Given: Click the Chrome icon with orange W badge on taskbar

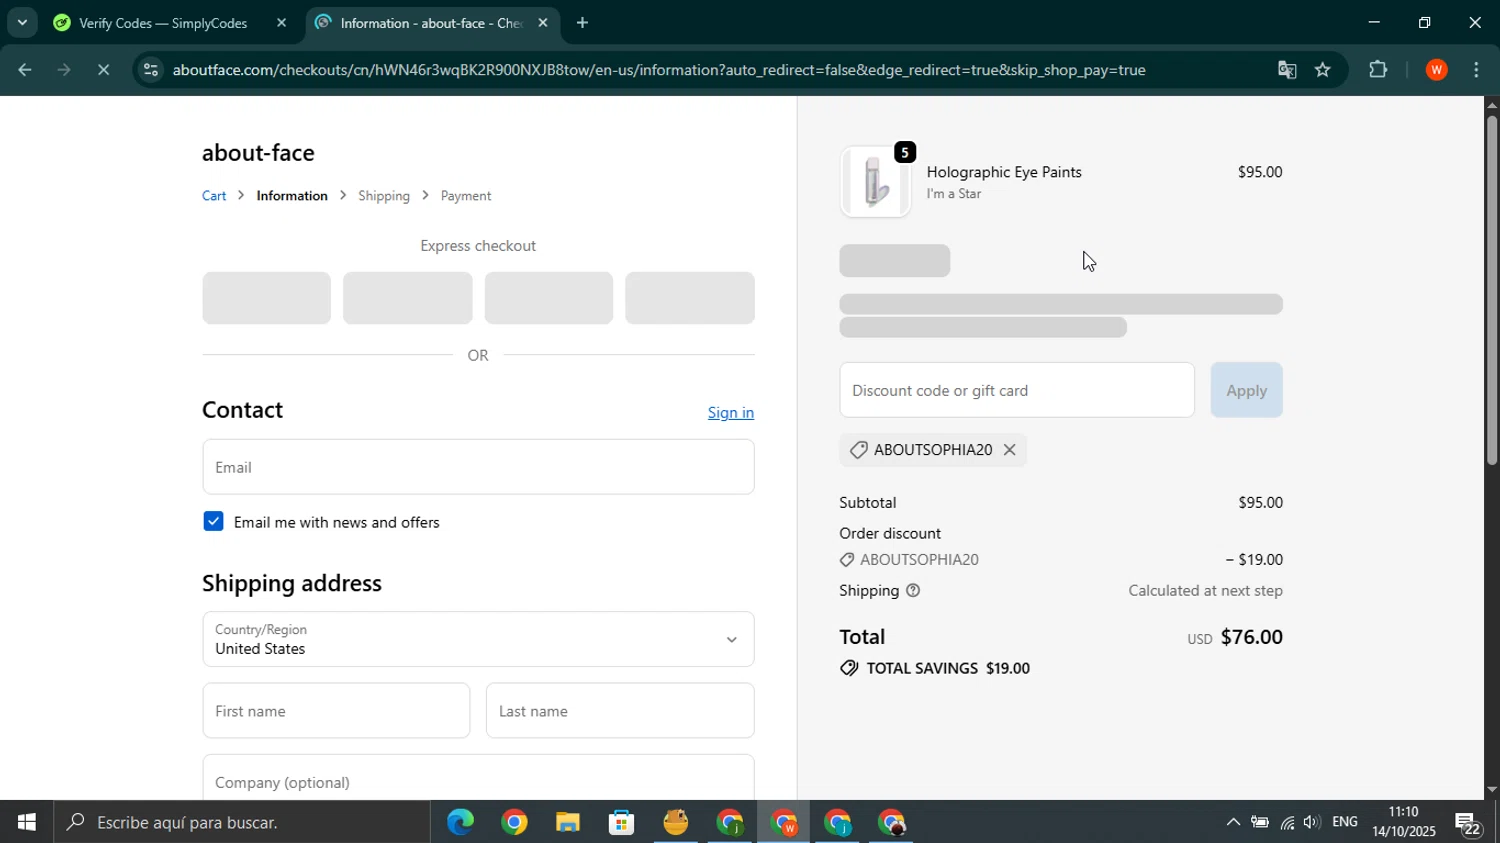Looking at the screenshot, I should [x=784, y=823].
